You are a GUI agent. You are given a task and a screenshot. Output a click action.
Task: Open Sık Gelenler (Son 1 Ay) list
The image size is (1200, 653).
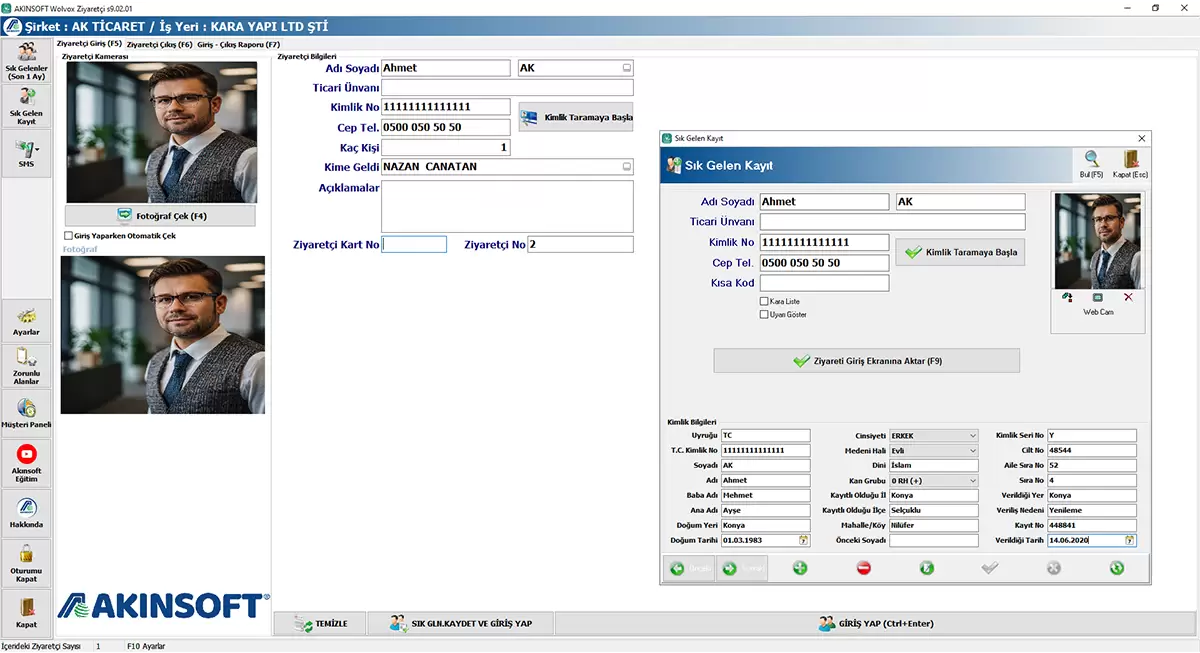tap(26, 60)
